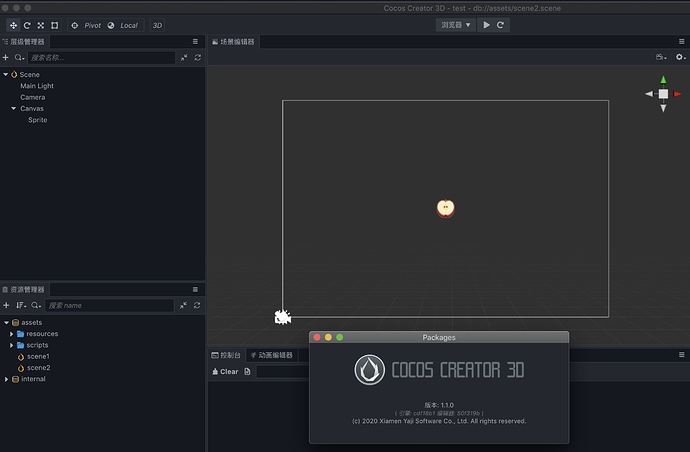Select the Canvas node
690x452 pixels.
[x=32, y=109]
